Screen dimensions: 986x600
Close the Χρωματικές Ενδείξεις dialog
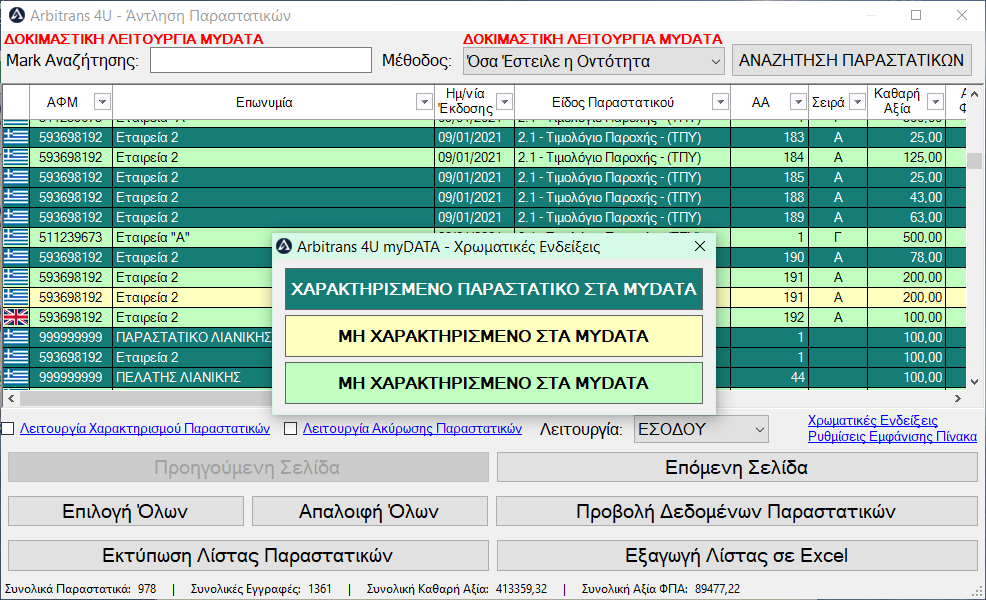pos(700,247)
